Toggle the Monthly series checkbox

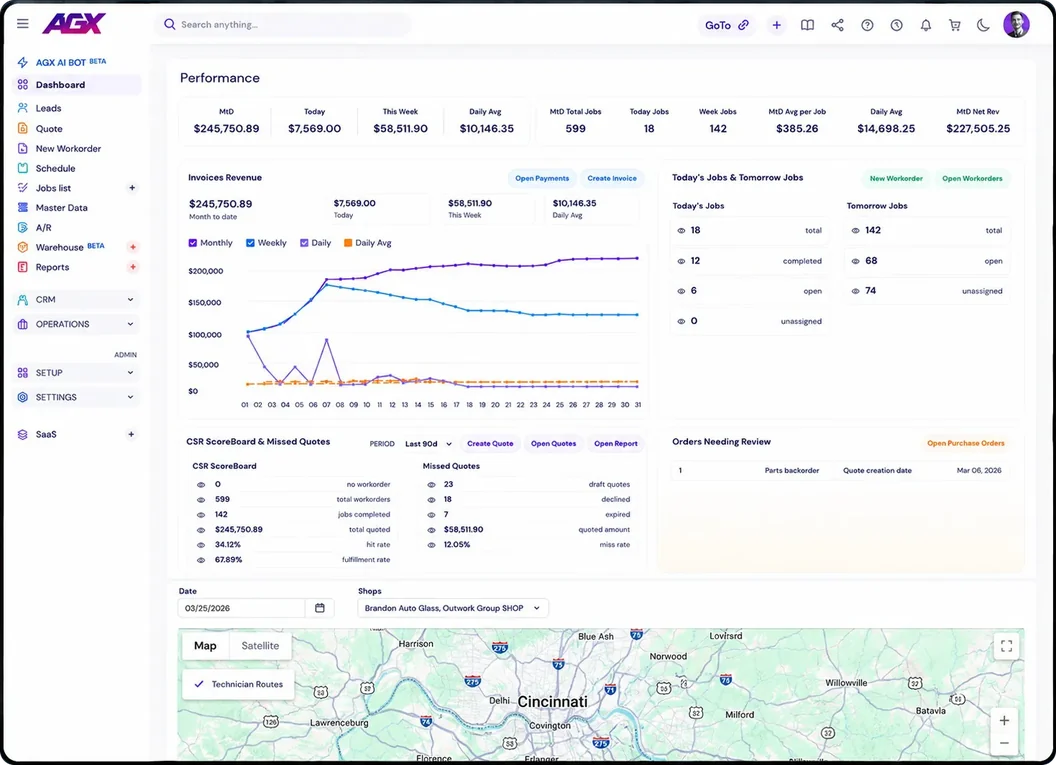pos(193,243)
